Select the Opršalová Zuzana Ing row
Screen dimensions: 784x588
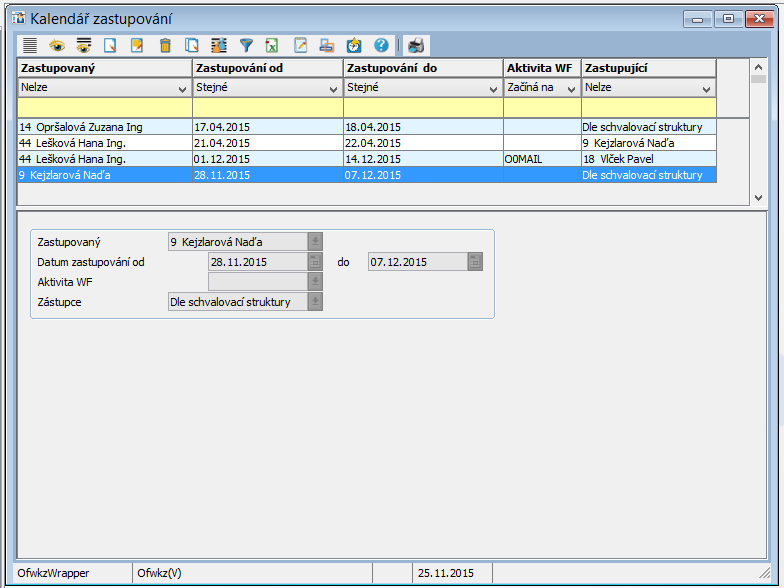pos(104,127)
